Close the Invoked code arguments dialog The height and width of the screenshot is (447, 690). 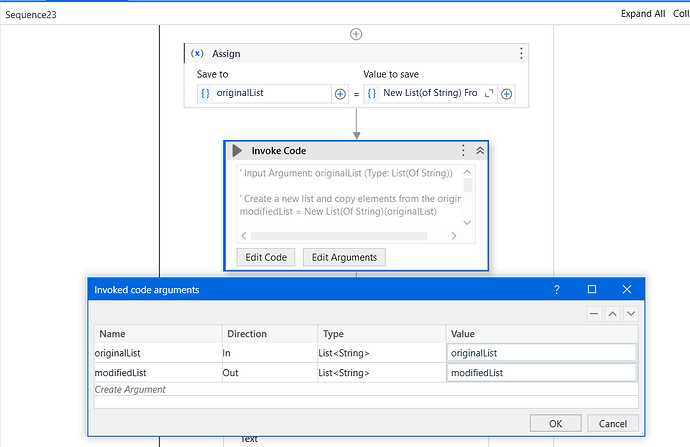click(x=627, y=289)
